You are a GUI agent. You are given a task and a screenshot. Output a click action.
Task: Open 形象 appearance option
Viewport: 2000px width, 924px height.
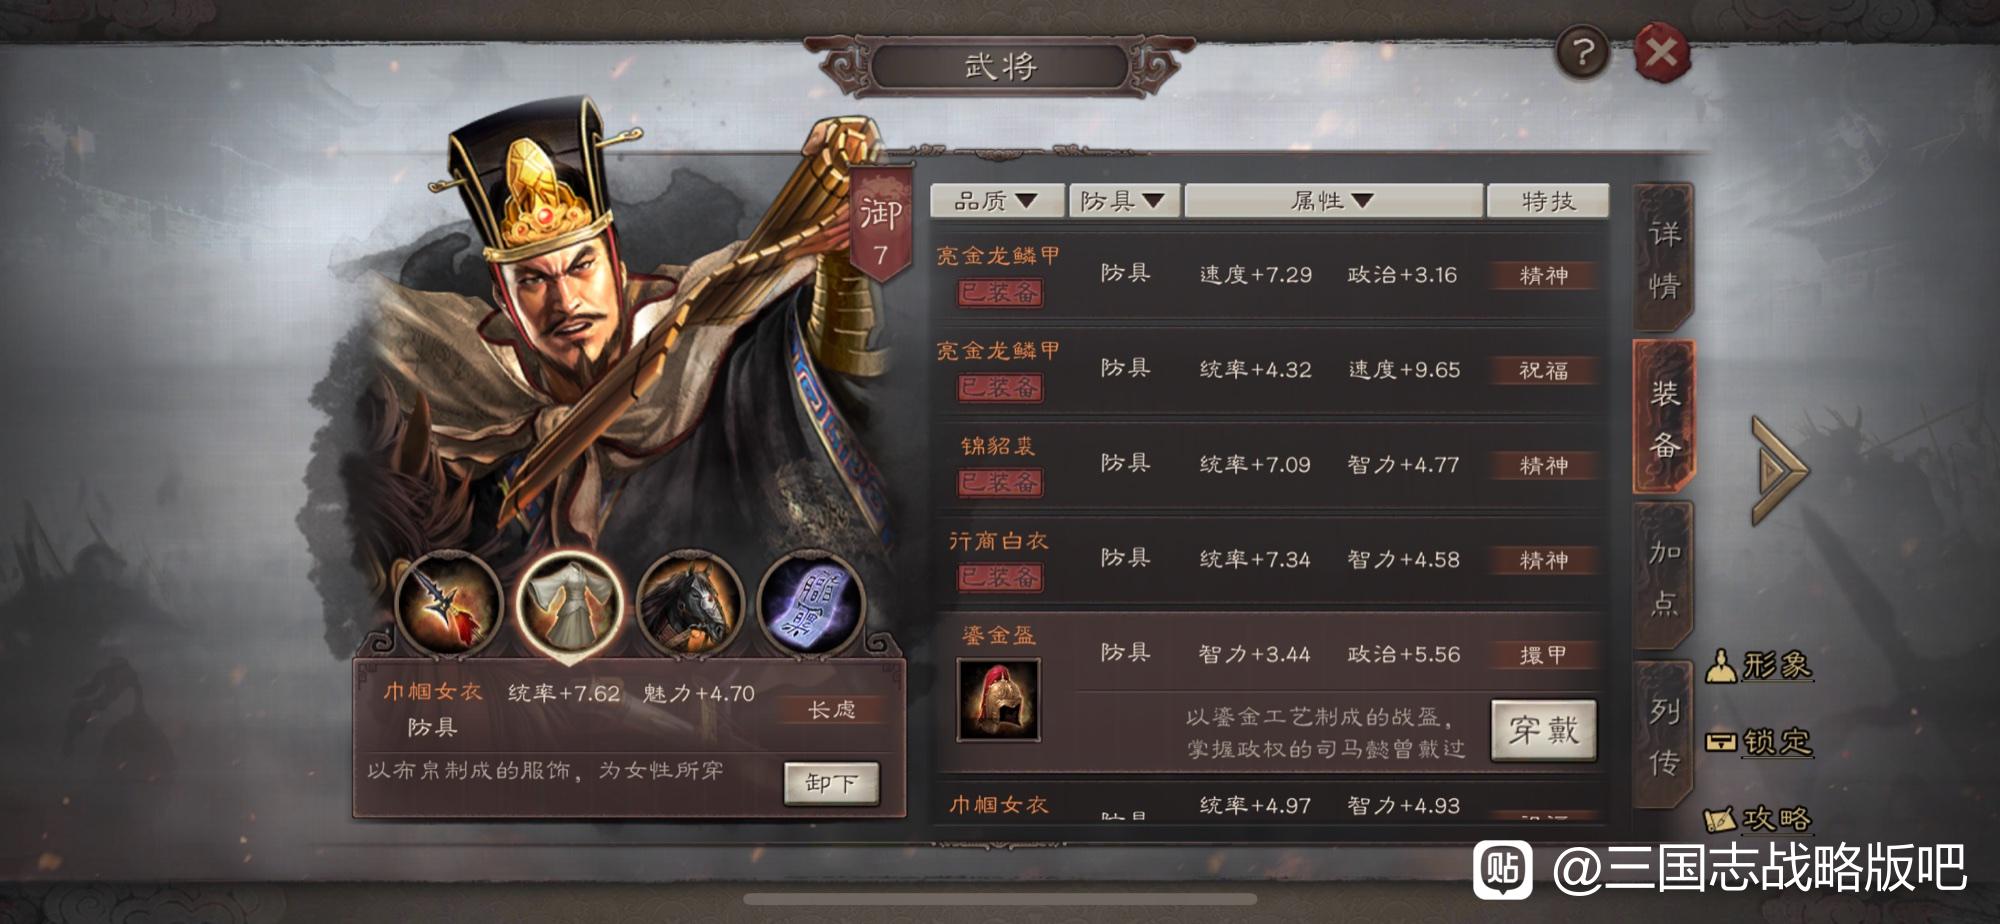1759,665
